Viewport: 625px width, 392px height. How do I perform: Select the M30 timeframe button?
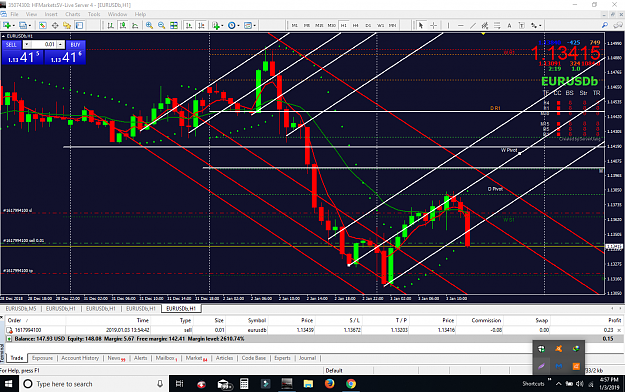[332, 26]
